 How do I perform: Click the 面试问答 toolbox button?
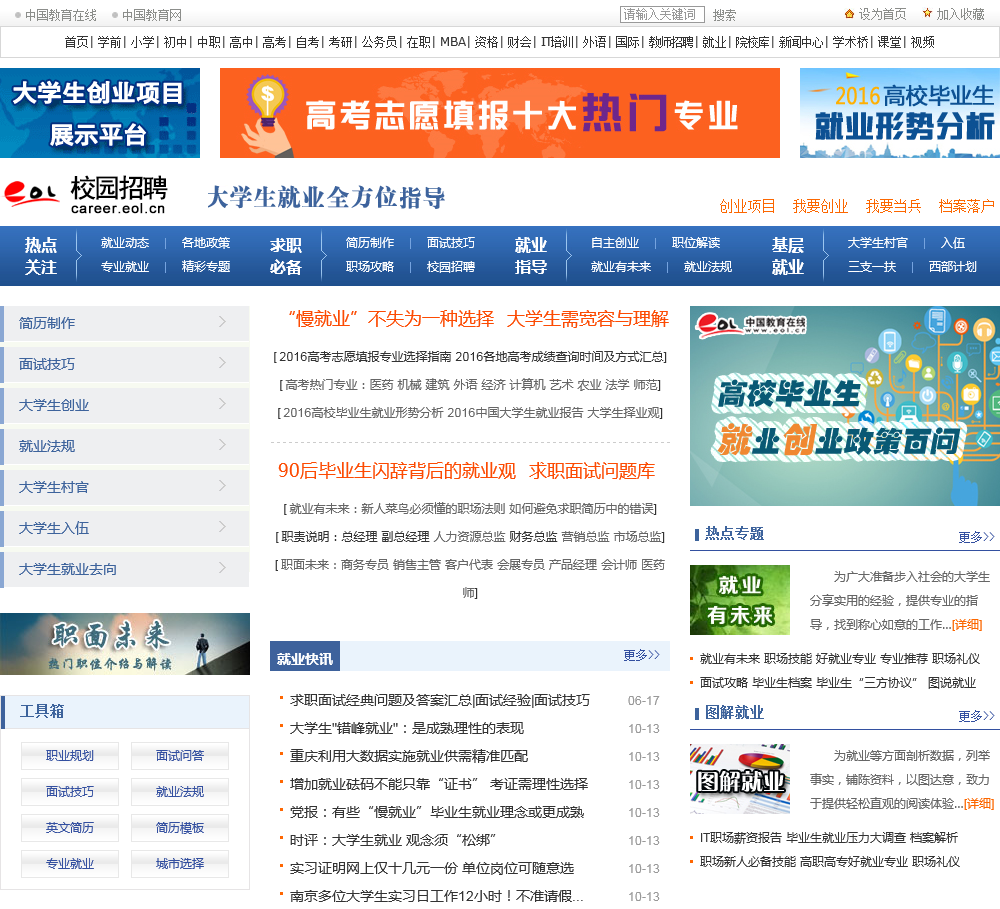pos(180,756)
